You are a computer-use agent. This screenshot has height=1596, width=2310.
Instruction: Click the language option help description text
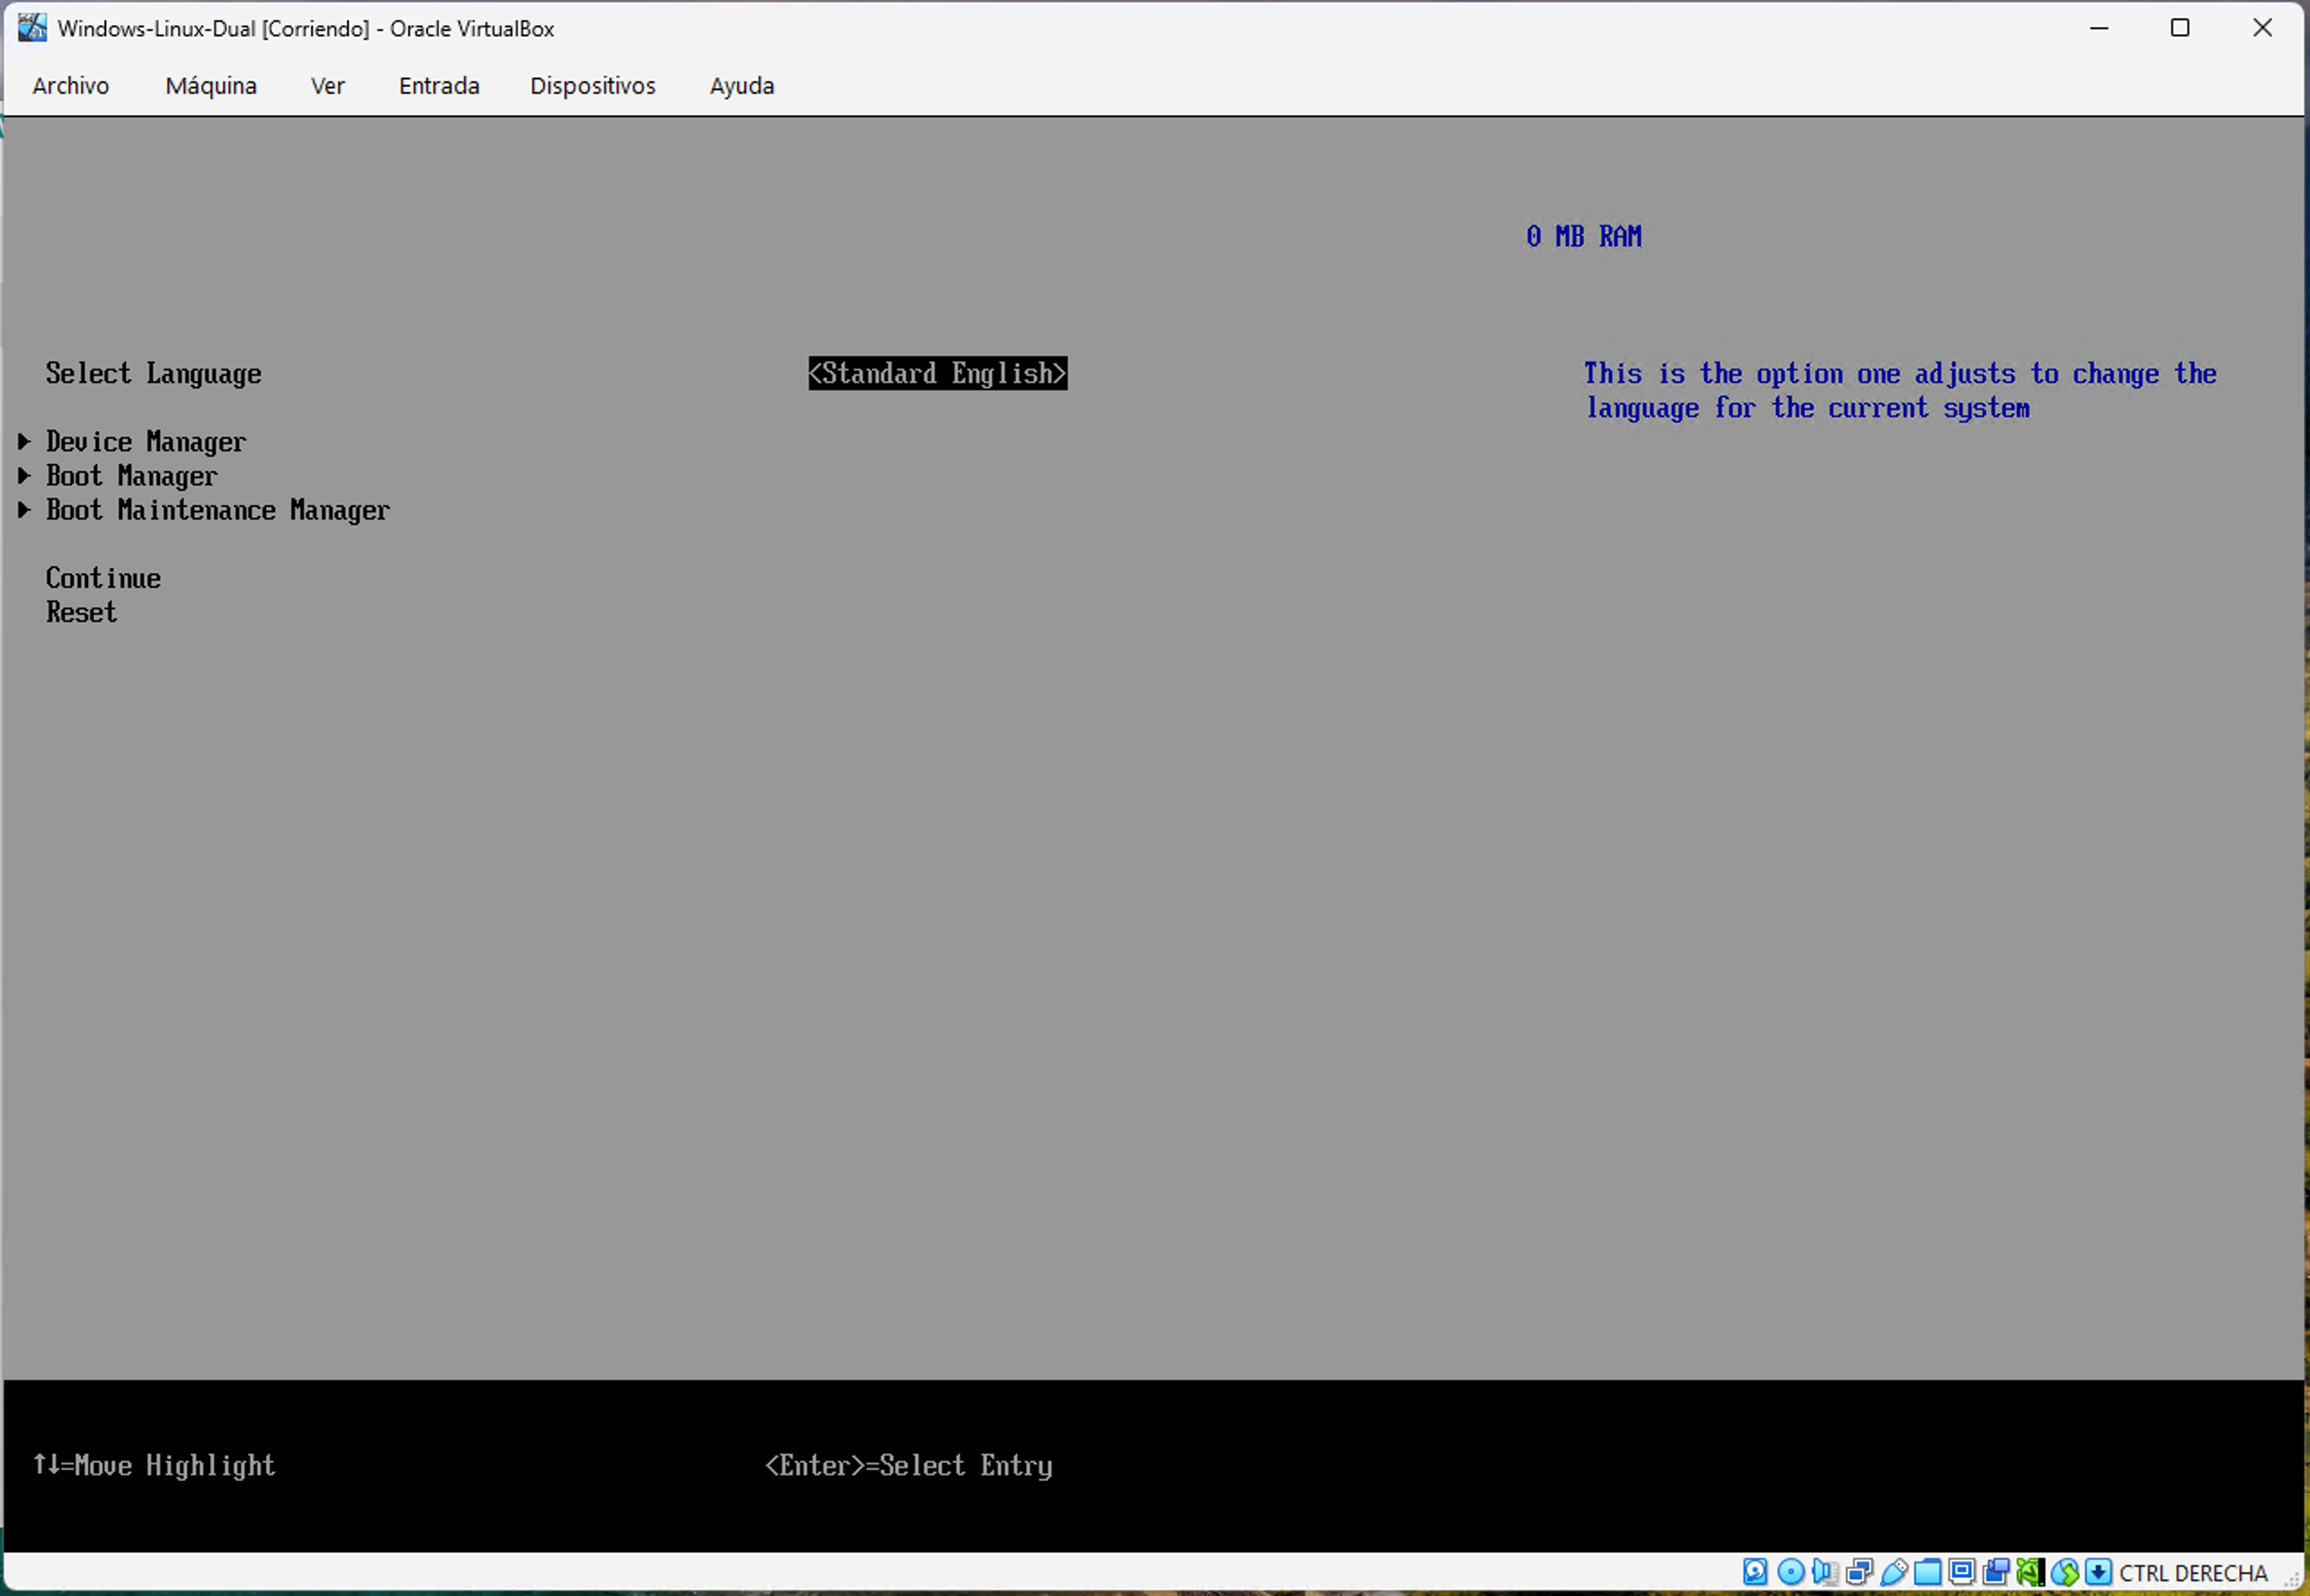(x=1900, y=391)
